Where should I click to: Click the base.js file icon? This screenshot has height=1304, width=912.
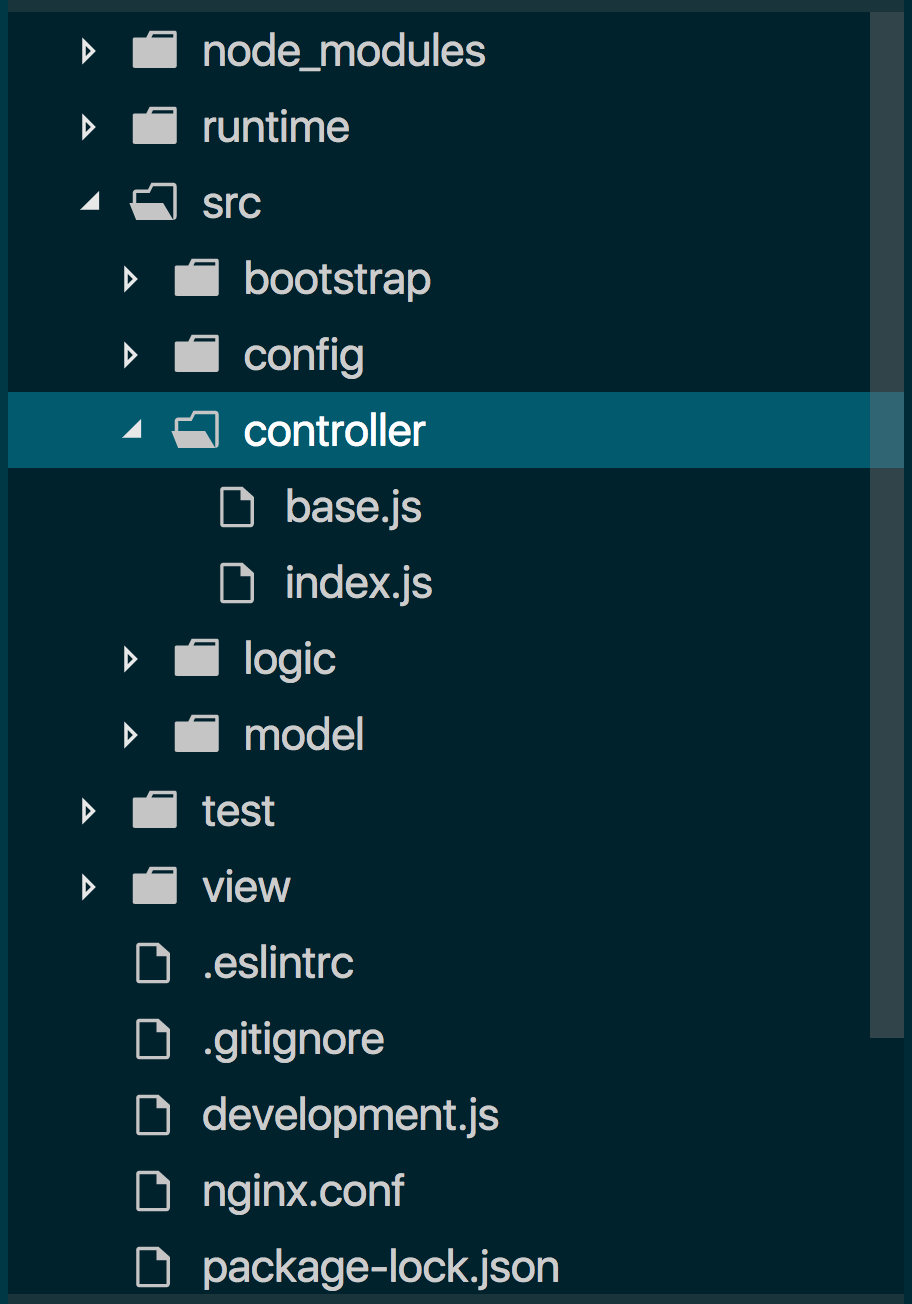(x=237, y=507)
